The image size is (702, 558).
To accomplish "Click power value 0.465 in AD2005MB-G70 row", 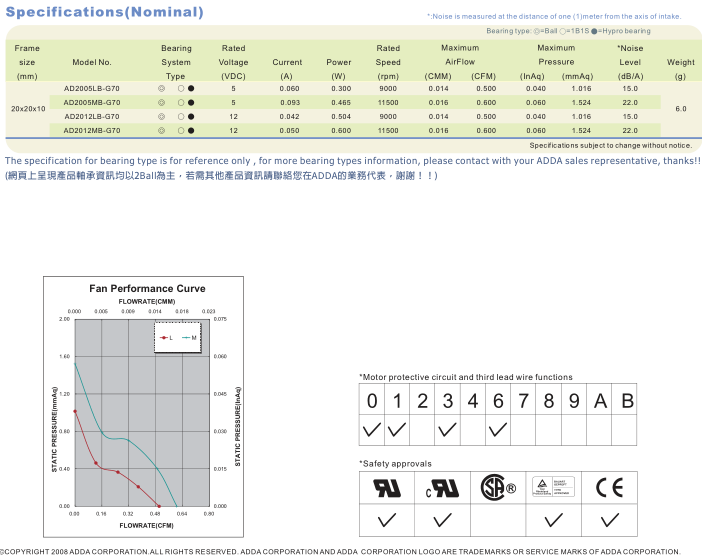I will coord(341,103).
